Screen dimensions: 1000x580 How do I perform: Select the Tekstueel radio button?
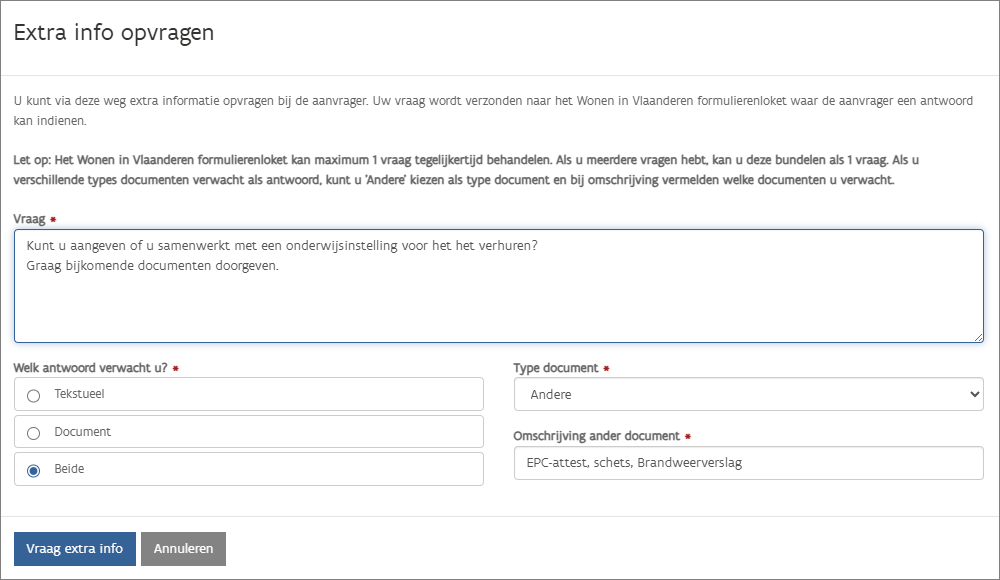pyautogui.click(x=34, y=395)
